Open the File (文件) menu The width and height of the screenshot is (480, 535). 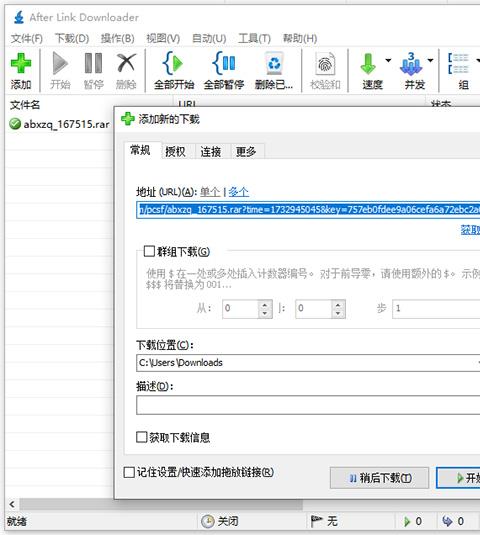tap(27, 38)
